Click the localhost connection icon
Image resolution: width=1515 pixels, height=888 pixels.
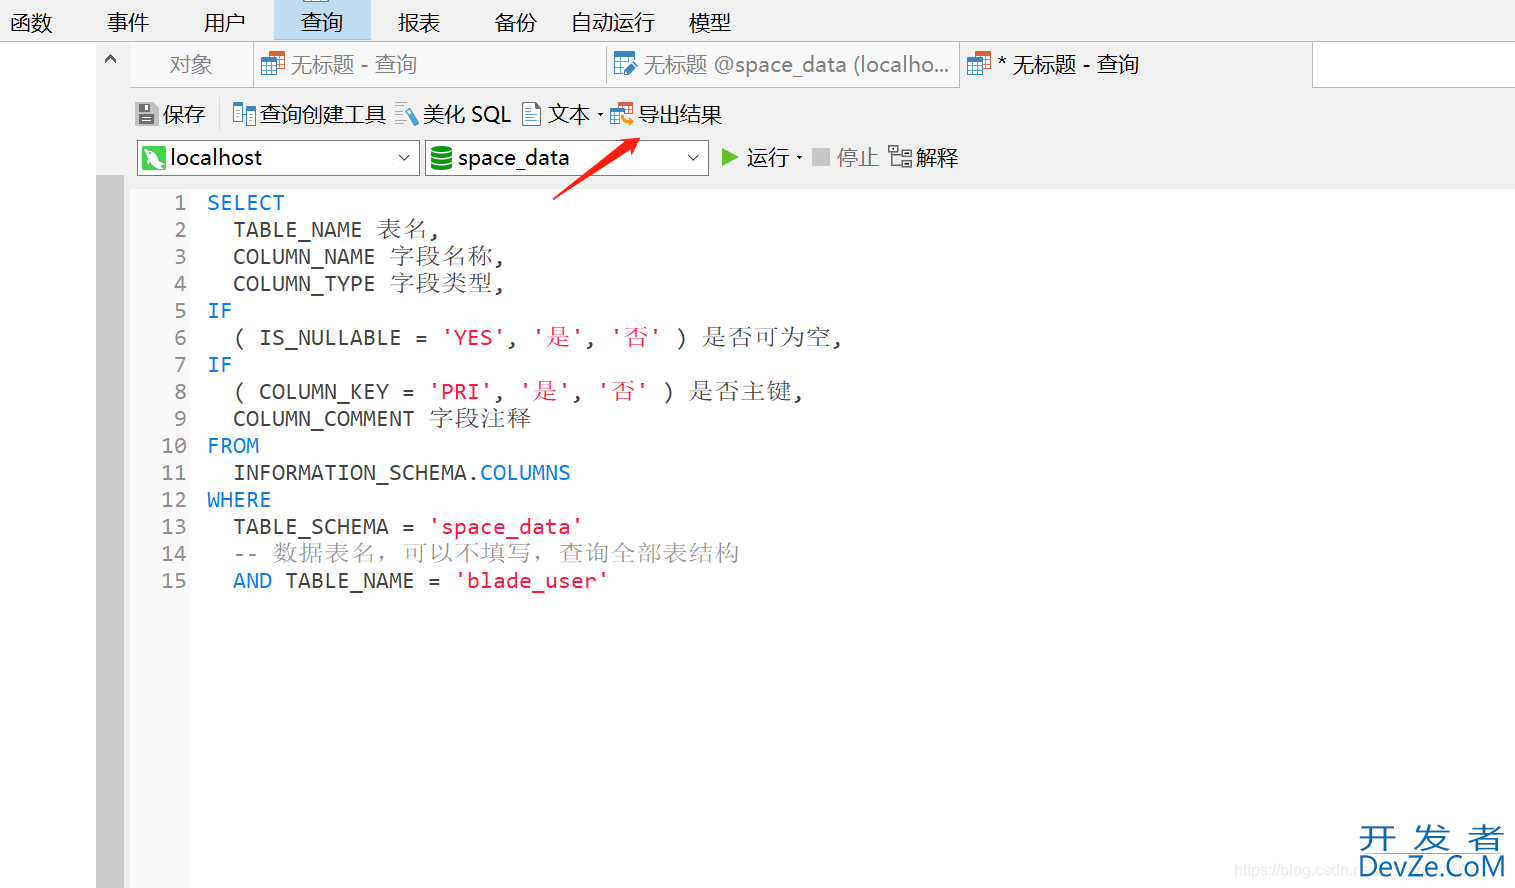(154, 158)
